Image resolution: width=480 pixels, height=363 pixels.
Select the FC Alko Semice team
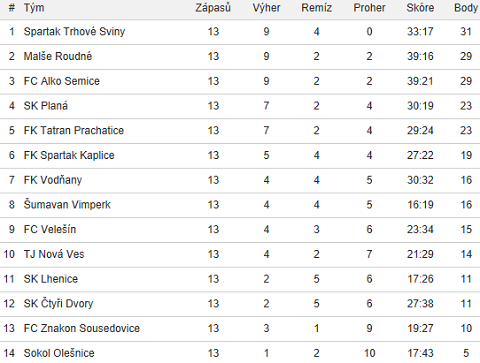(62, 81)
